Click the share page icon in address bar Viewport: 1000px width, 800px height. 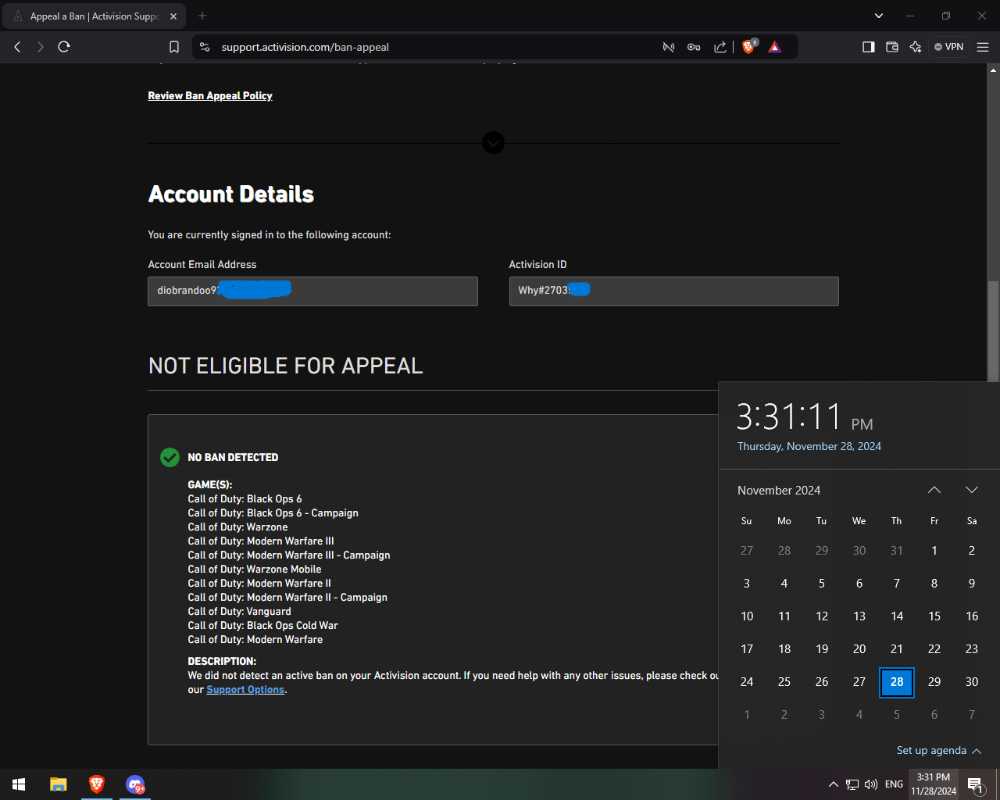tap(720, 47)
